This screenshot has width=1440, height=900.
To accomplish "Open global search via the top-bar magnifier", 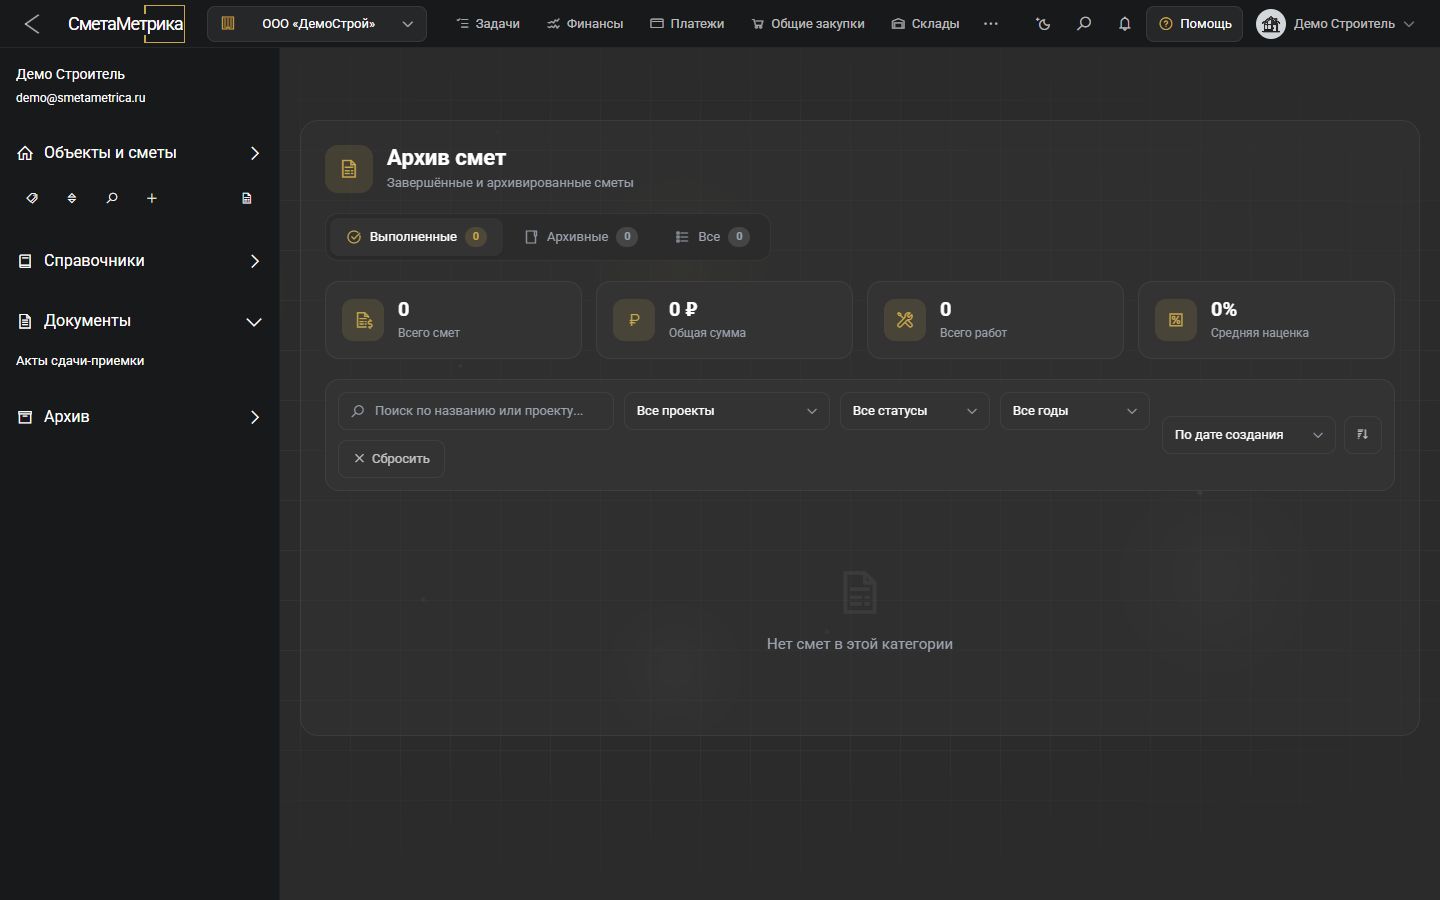I will coord(1084,24).
